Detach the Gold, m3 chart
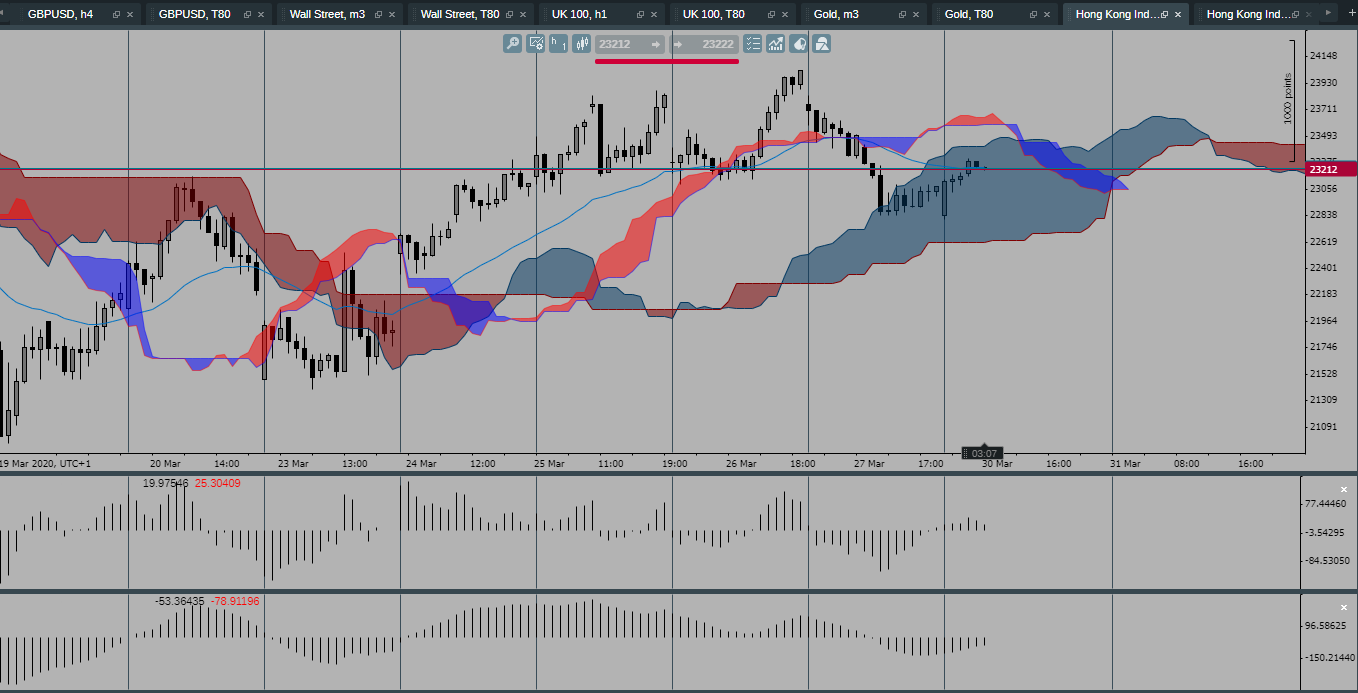The height and width of the screenshot is (693, 1358). [x=902, y=15]
